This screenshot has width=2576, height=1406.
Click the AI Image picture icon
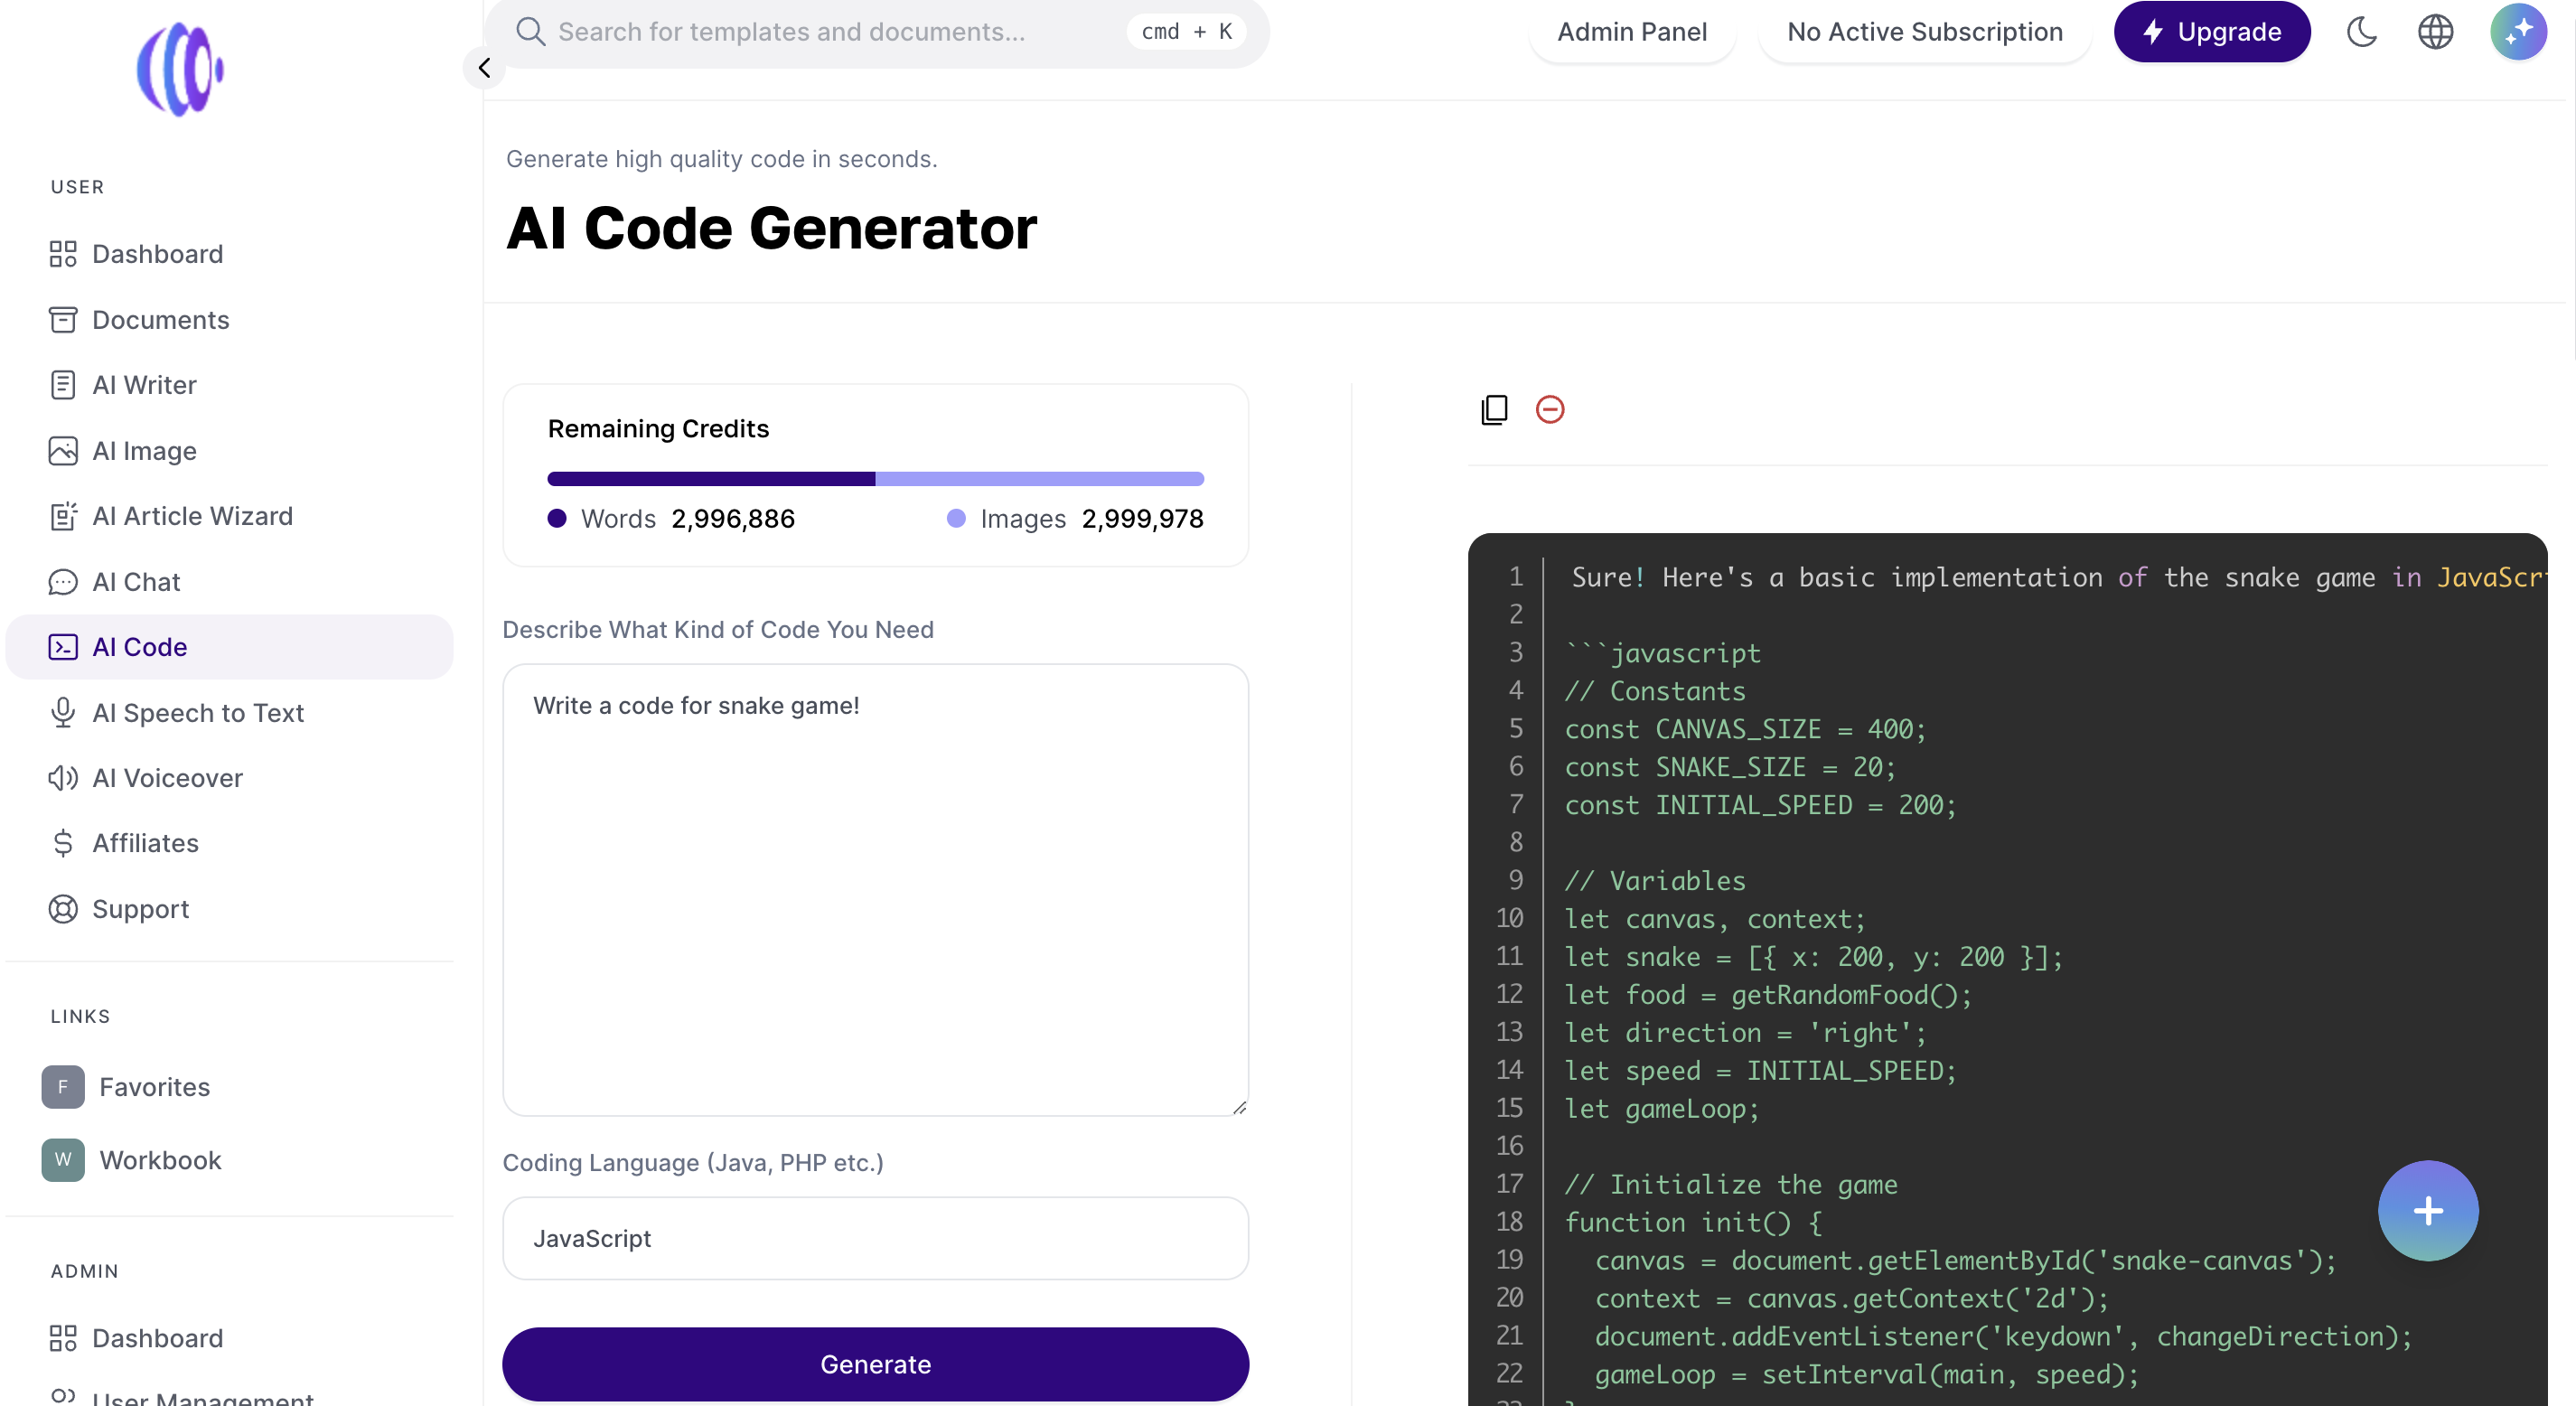pos(63,451)
